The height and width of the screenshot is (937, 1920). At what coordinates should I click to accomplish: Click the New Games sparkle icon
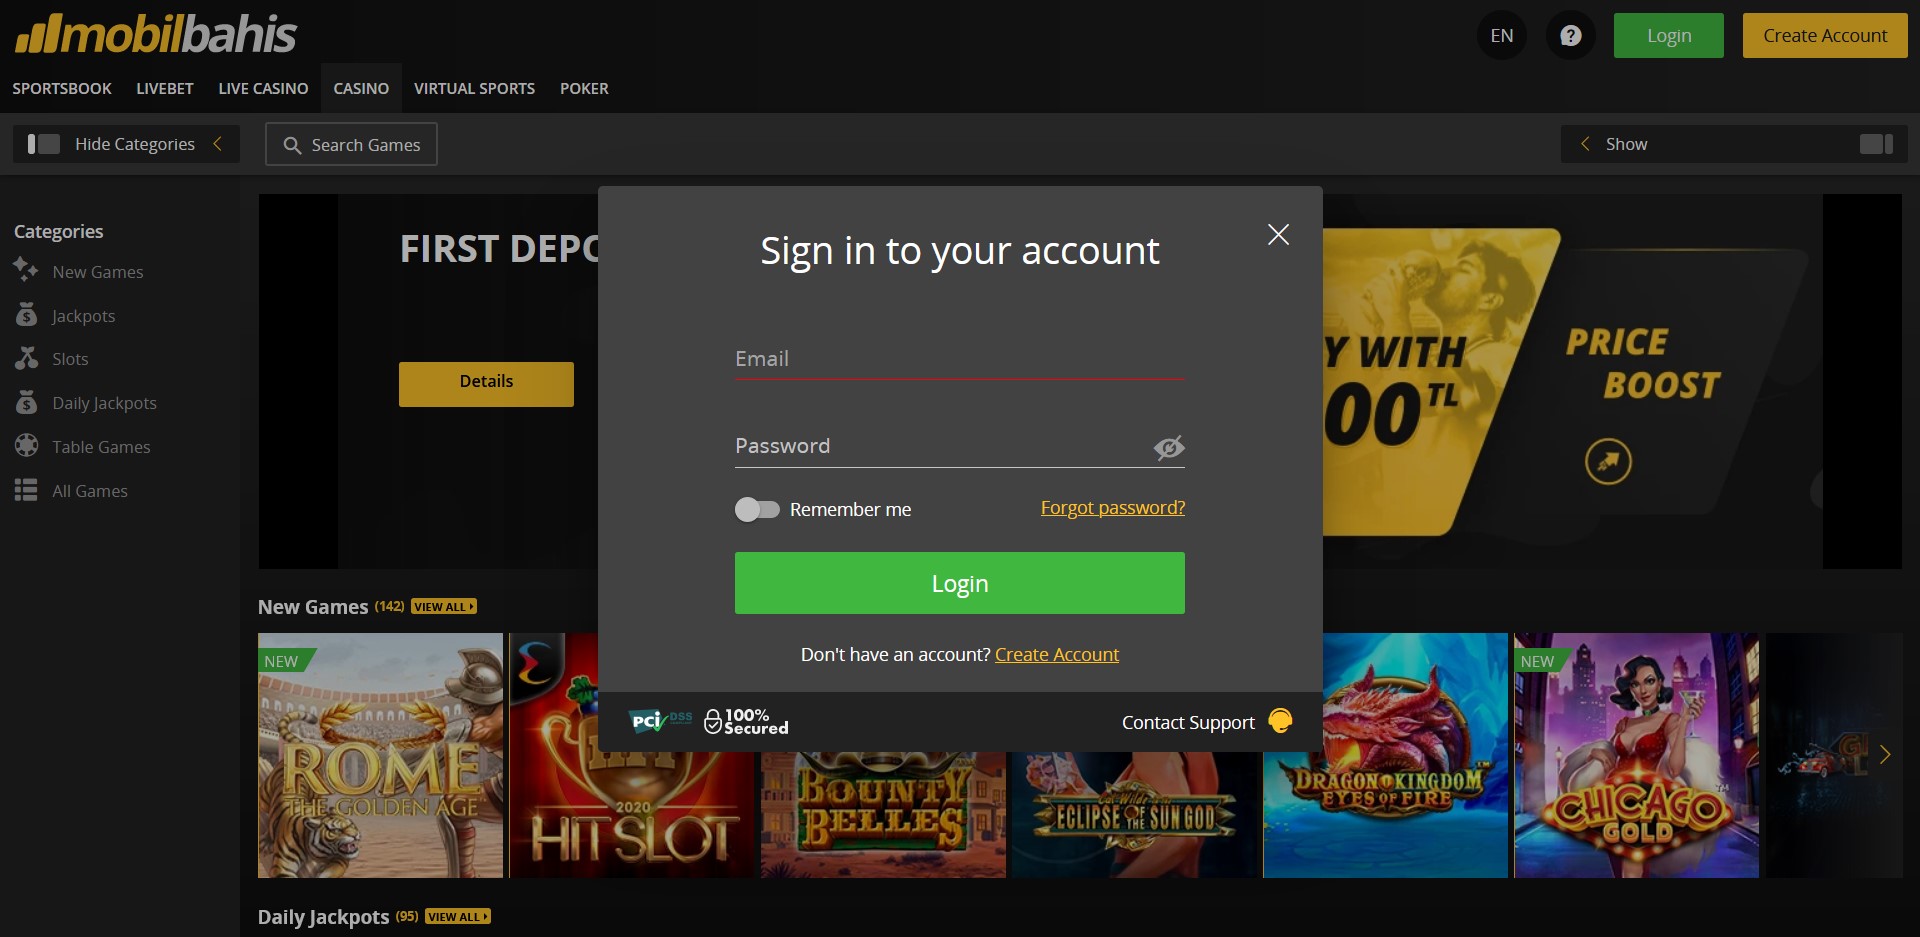(x=26, y=270)
